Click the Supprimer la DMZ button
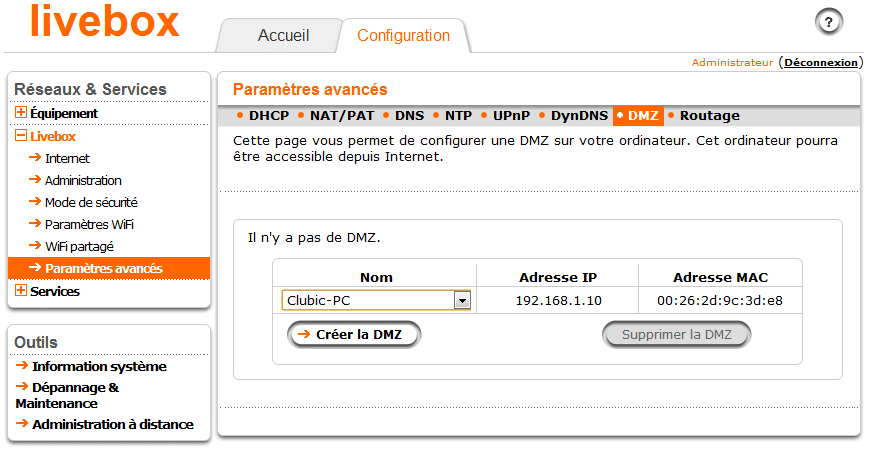881x455 pixels. (676, 335)
